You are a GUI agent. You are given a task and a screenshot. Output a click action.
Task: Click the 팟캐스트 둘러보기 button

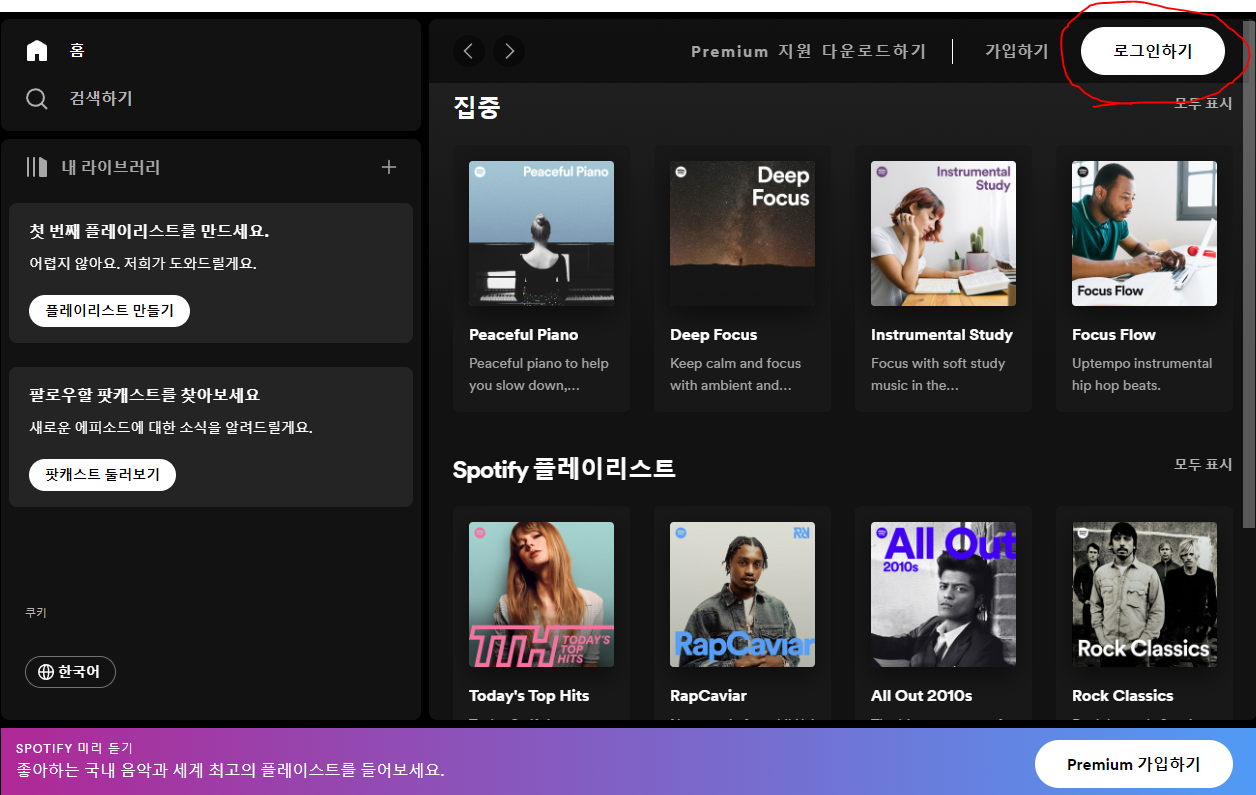click(102, 475)
